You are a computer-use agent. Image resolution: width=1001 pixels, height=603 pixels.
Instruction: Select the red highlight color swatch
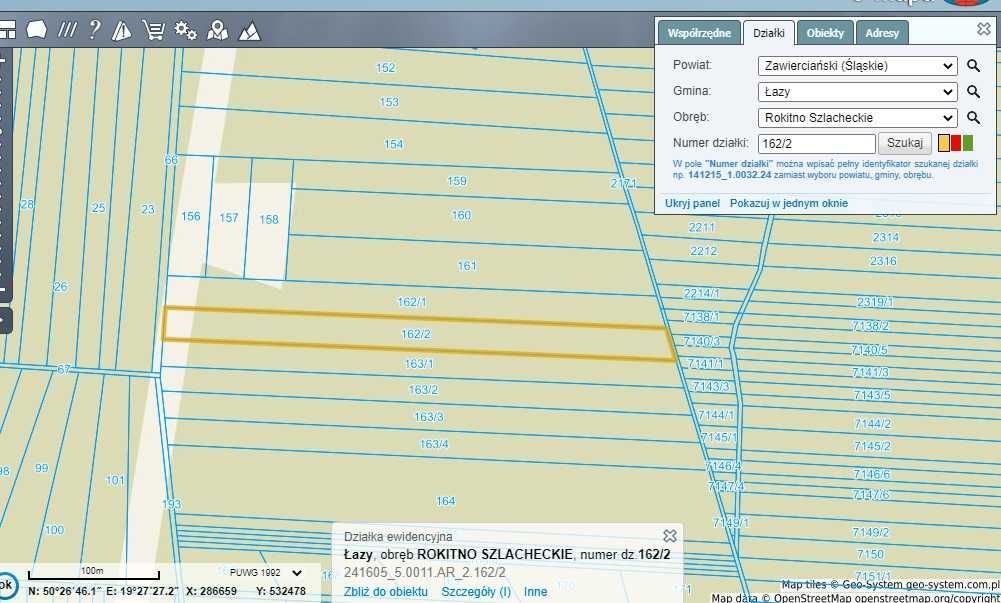click(x=956, y=143)
